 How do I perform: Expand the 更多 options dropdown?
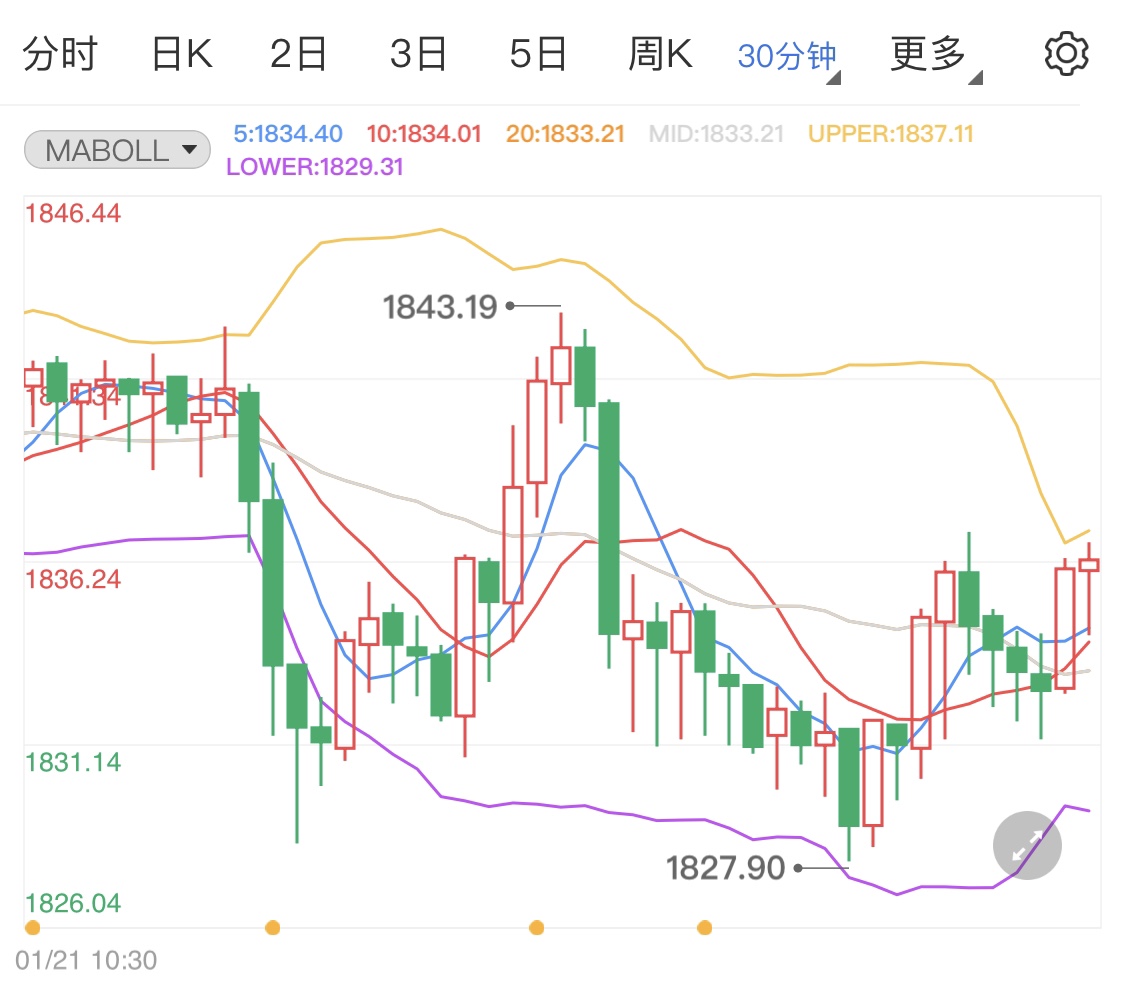(932, 54)
